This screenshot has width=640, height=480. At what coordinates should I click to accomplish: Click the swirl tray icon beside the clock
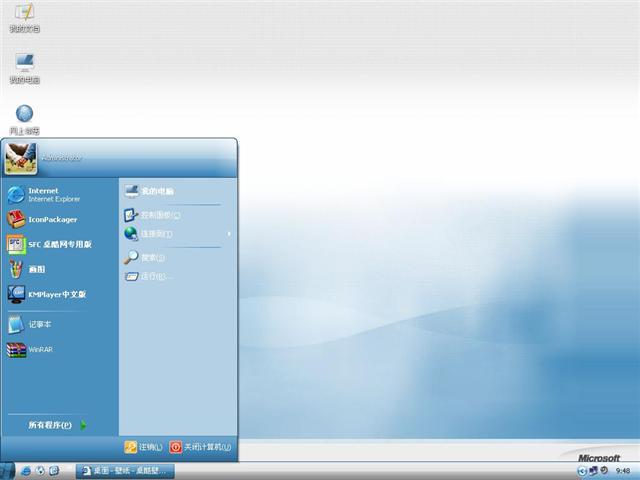[604, 471]
